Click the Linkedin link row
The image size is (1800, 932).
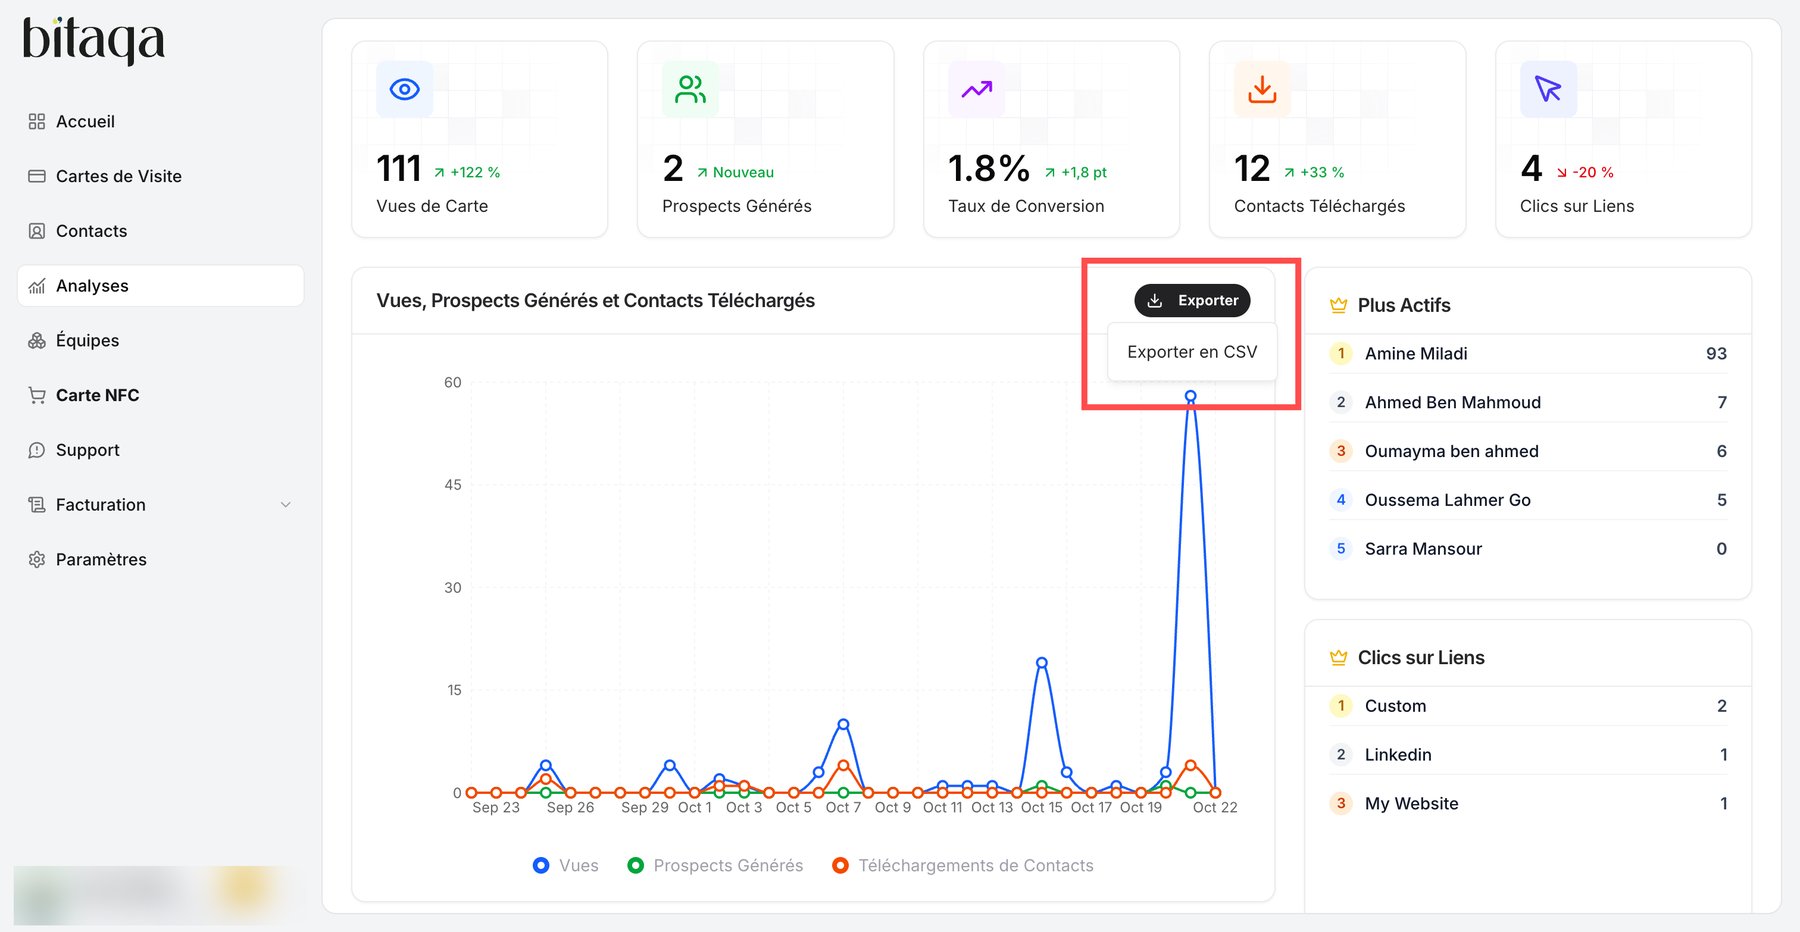(1528, 755)
